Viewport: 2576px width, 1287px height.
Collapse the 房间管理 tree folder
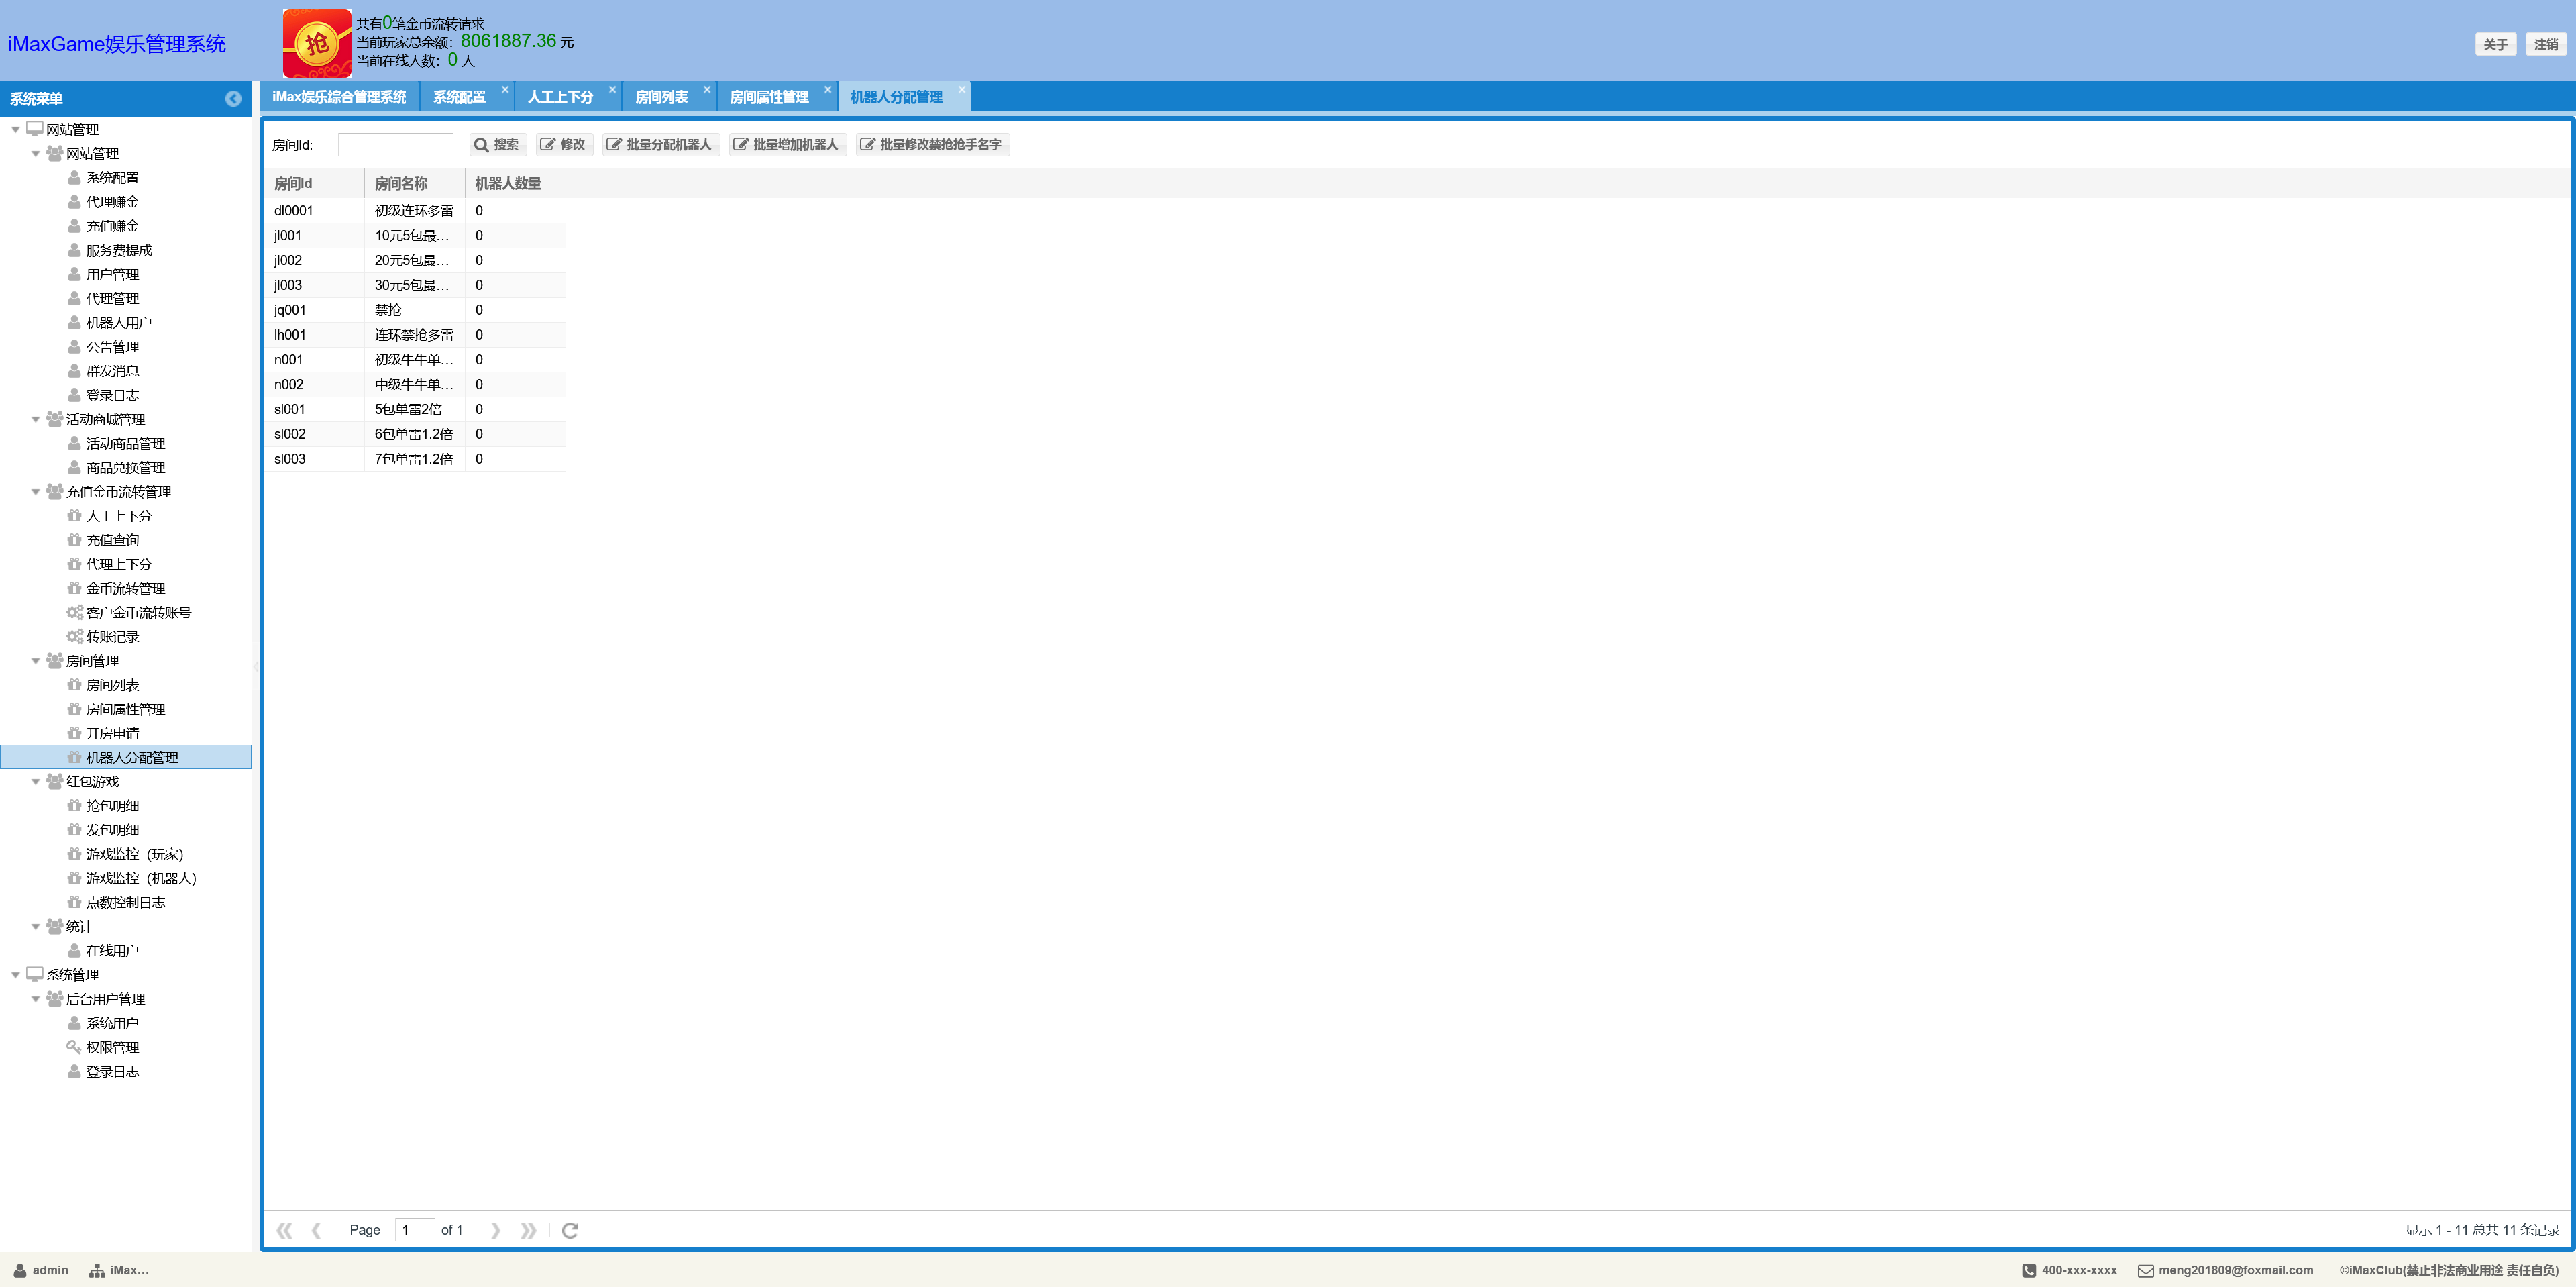coord(36,661)
